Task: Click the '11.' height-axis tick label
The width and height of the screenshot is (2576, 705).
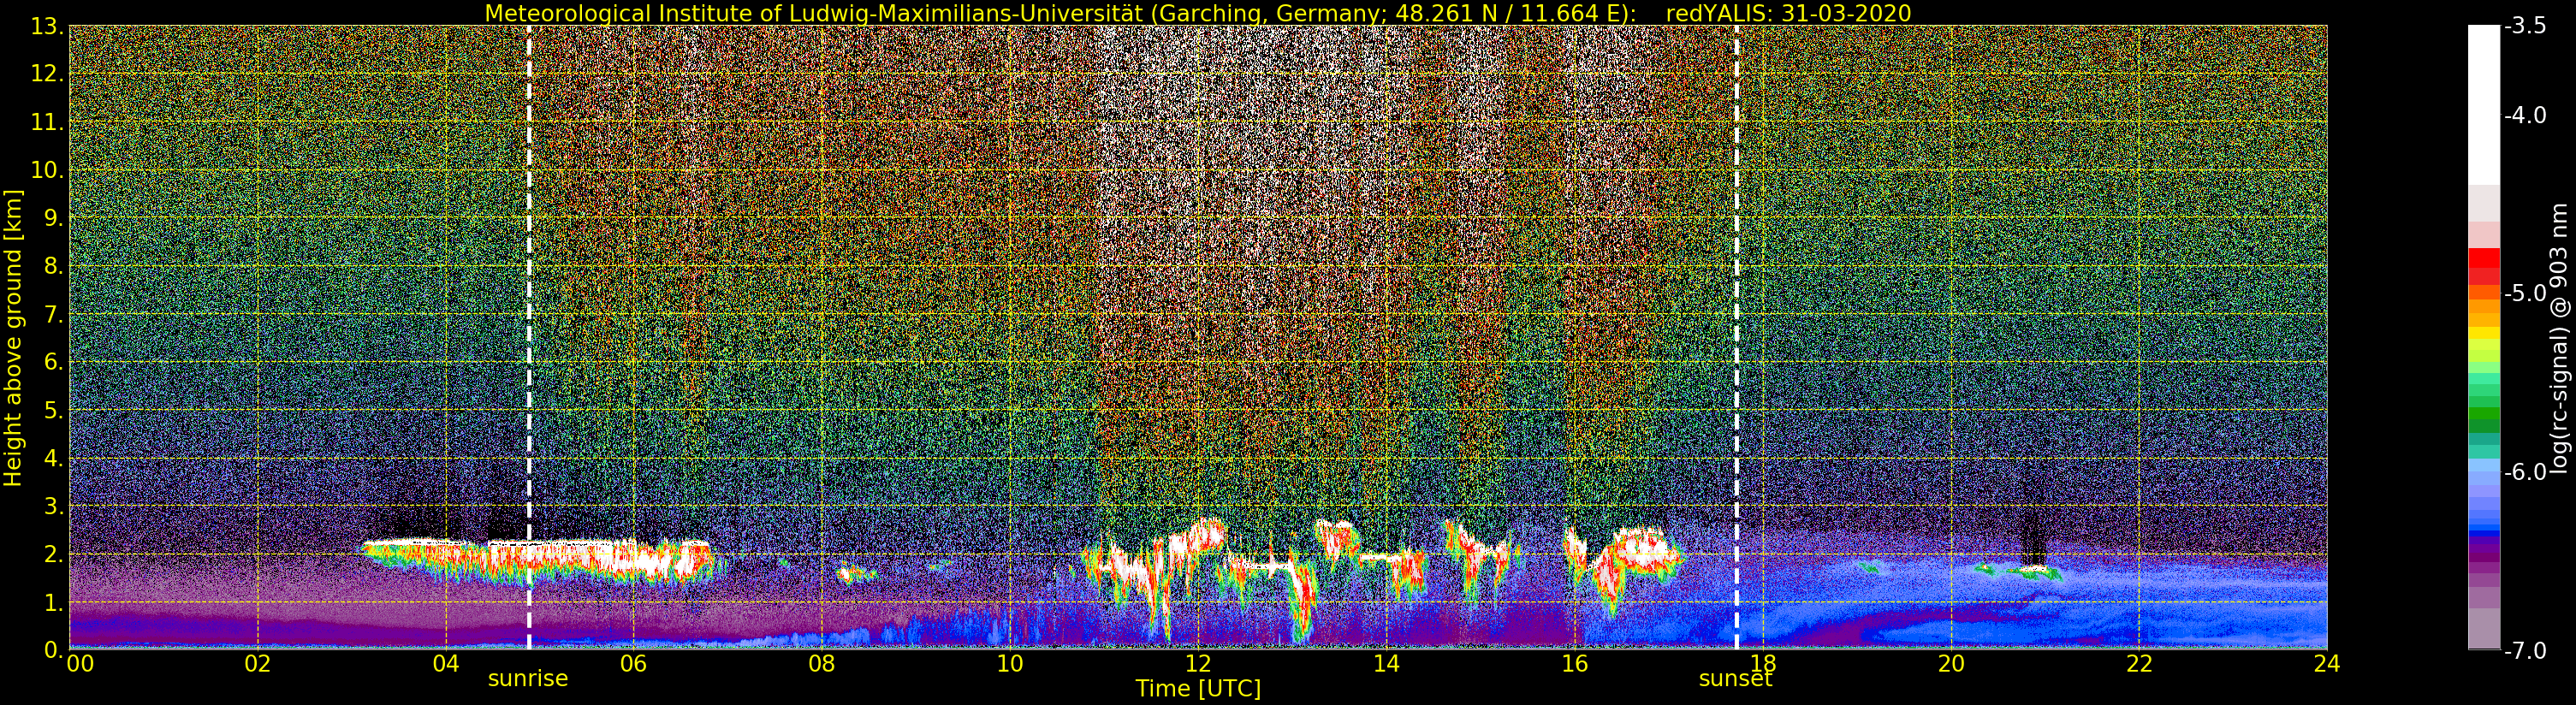Action: click(x=48, y=122)
